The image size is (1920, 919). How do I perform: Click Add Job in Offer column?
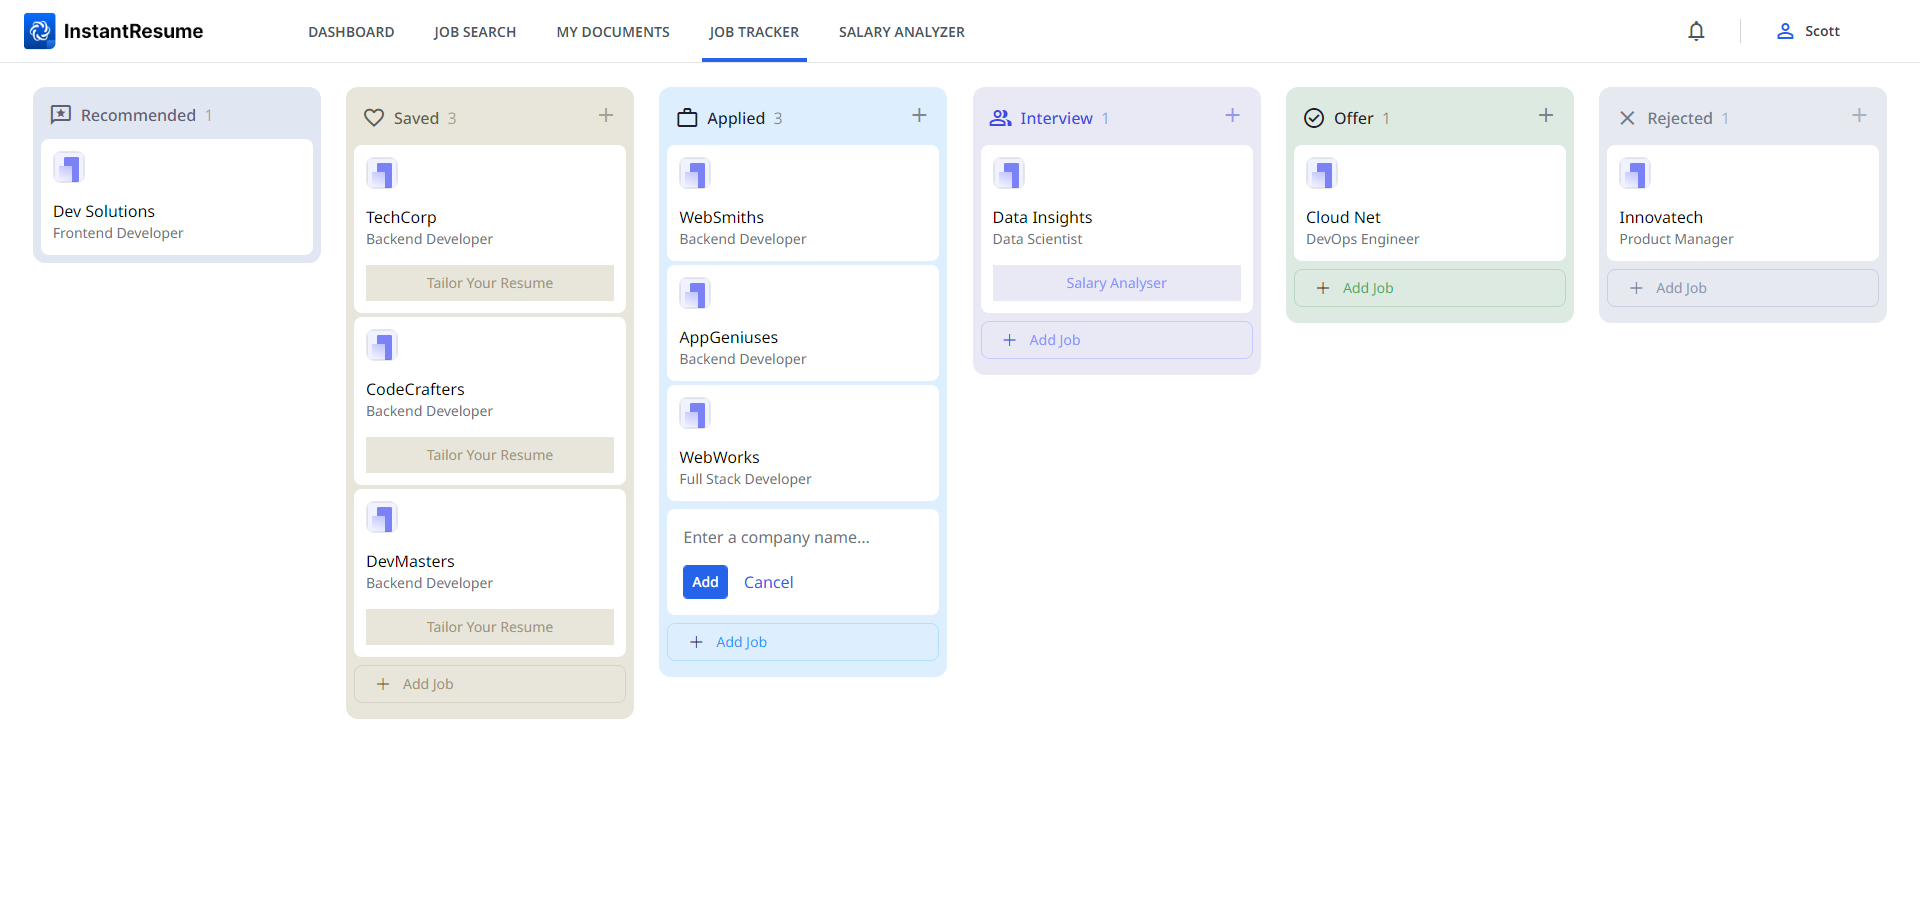(x=1430, y=288)
